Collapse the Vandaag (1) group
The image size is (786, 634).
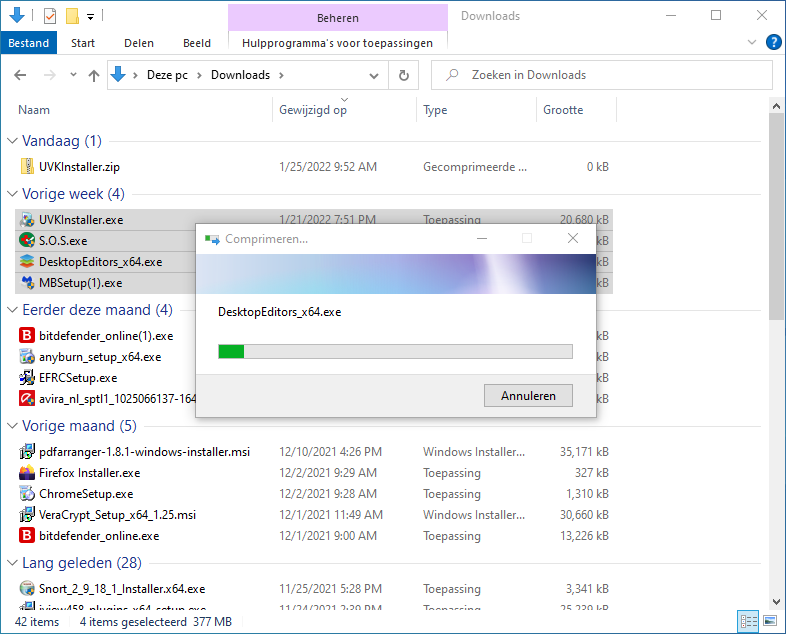[12, 142]
